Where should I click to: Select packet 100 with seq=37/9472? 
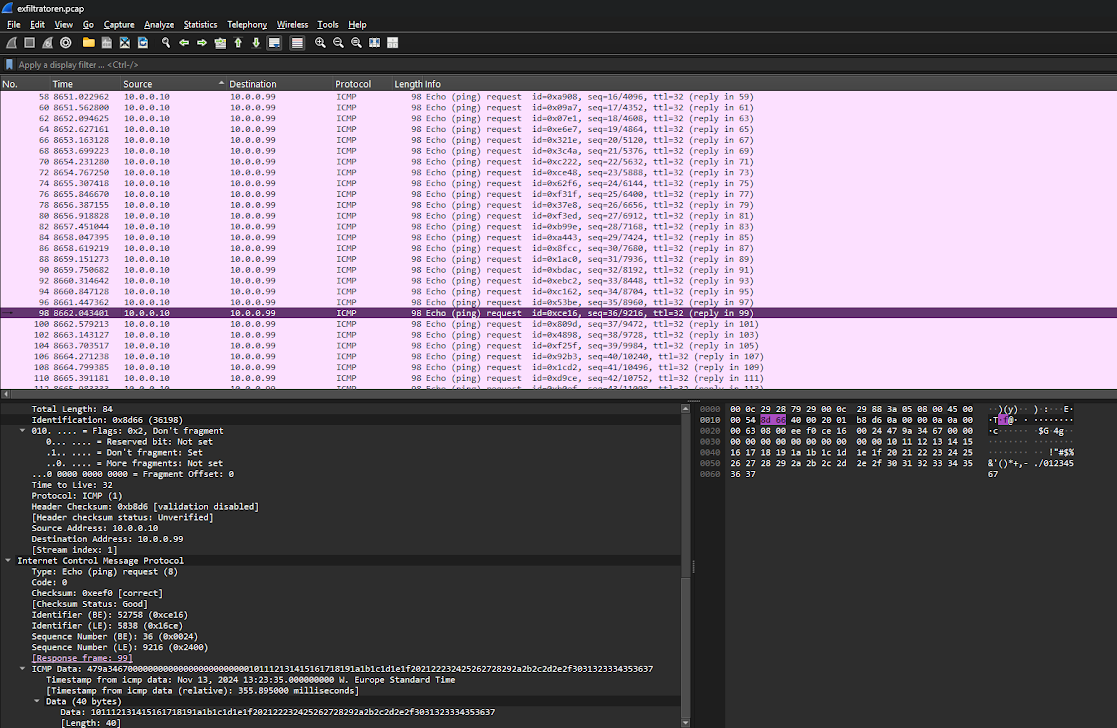click(x=558, y=324)
